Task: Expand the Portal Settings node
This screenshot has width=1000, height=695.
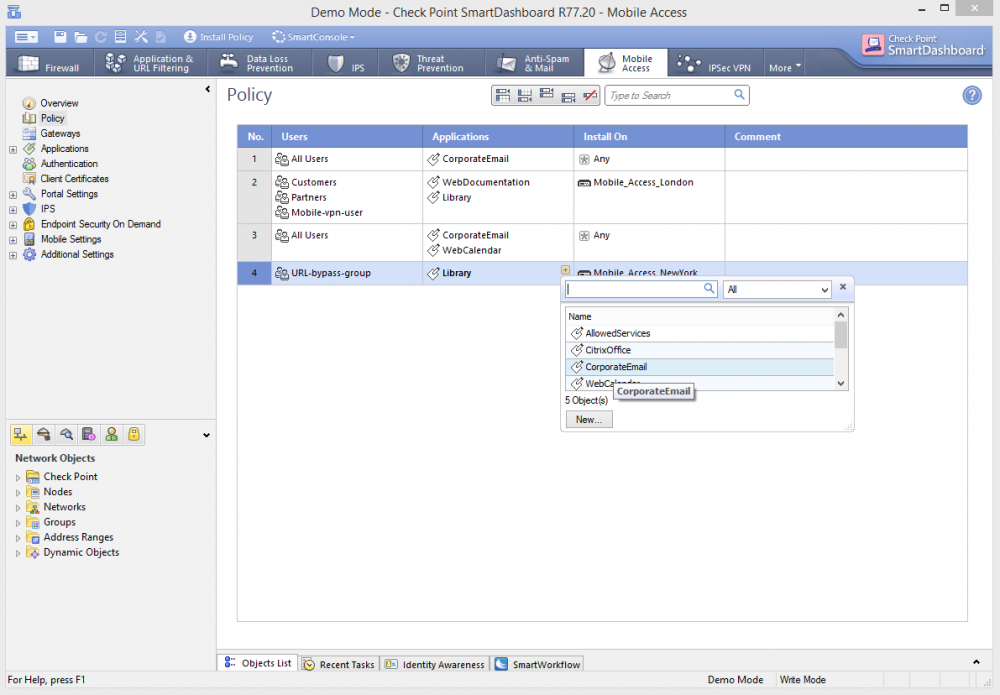Action: pyautogui.click(x=13, y=194)
